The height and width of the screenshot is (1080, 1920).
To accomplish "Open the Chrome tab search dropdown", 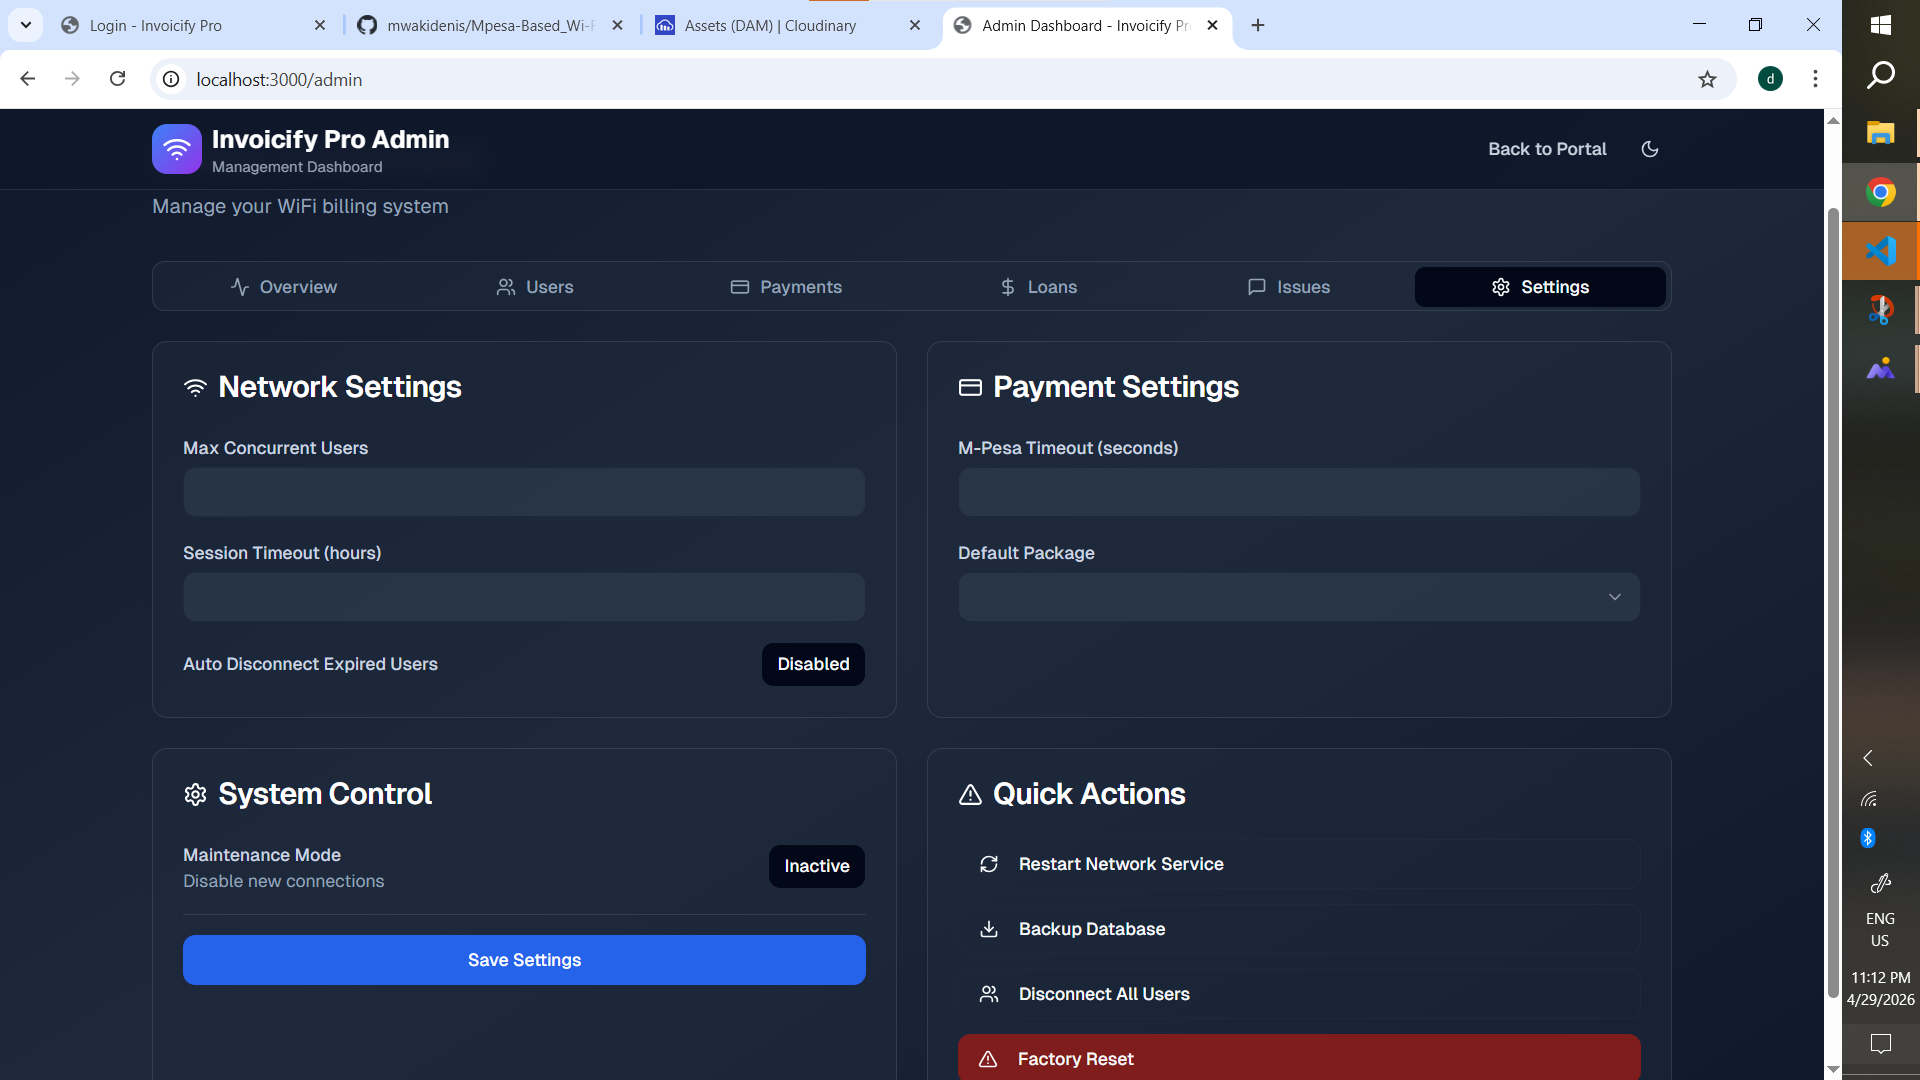I will coord(26,25).
